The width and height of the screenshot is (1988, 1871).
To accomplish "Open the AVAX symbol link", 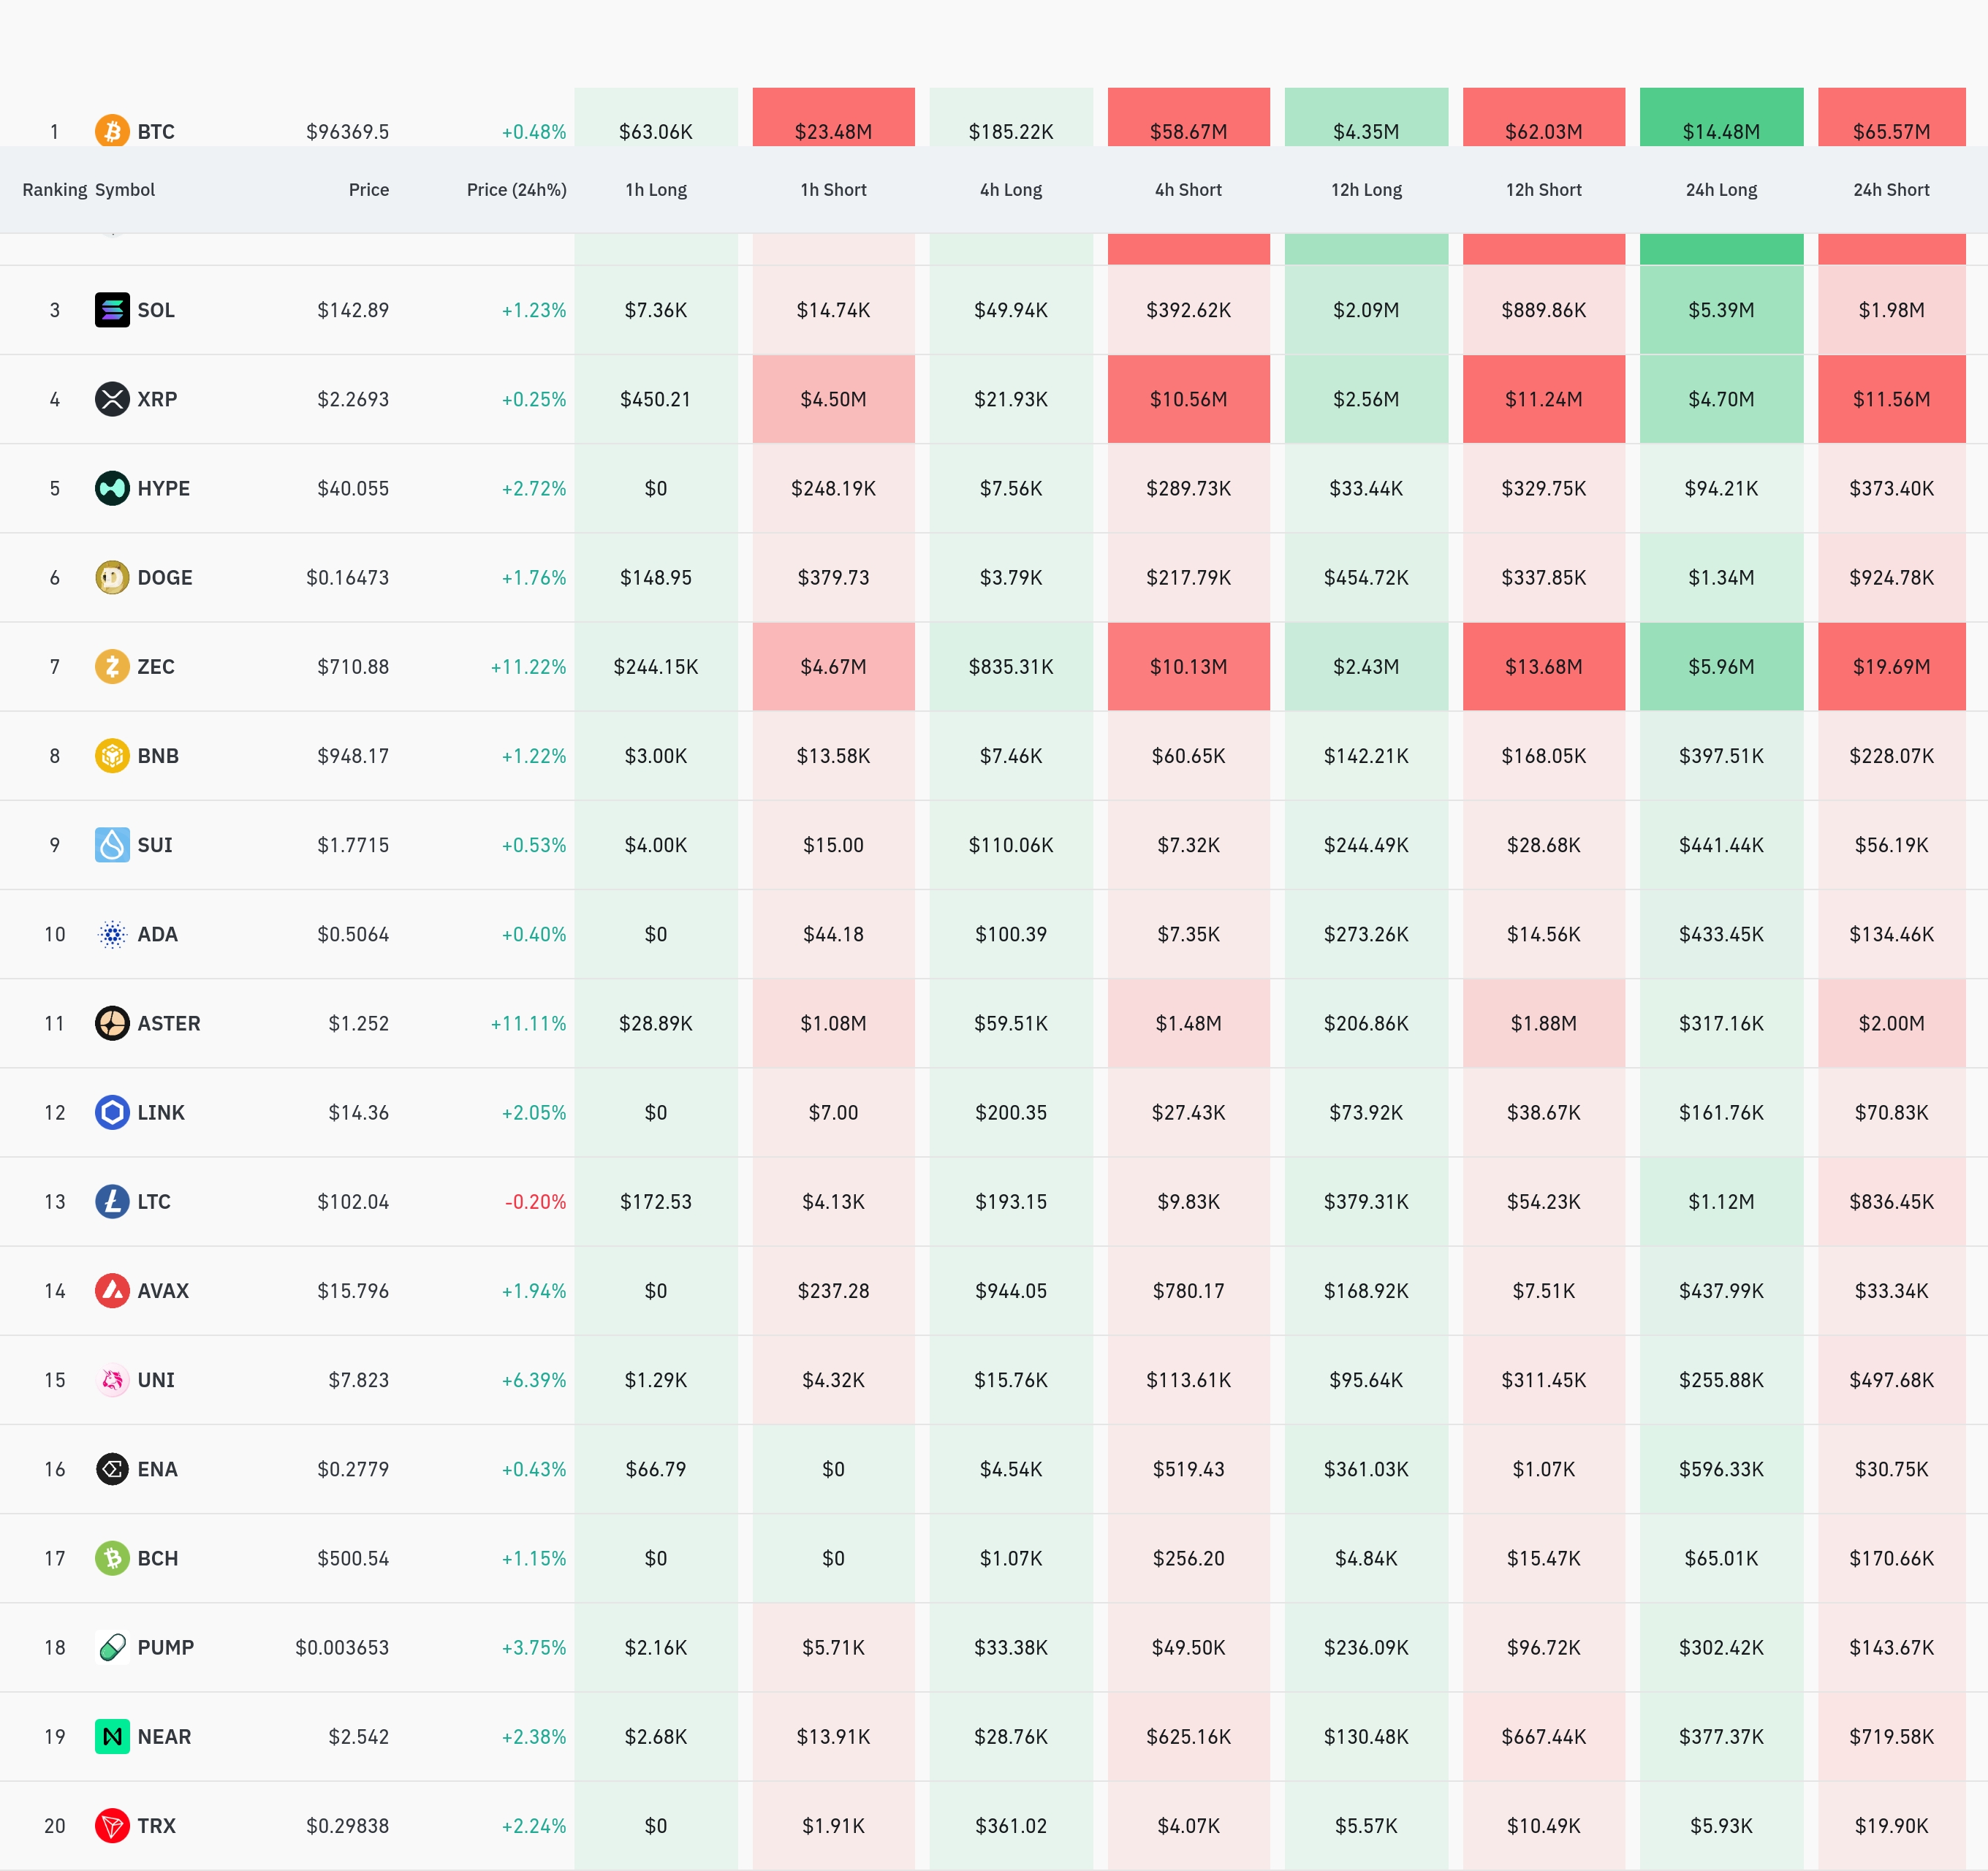I will click(163, 1290).
